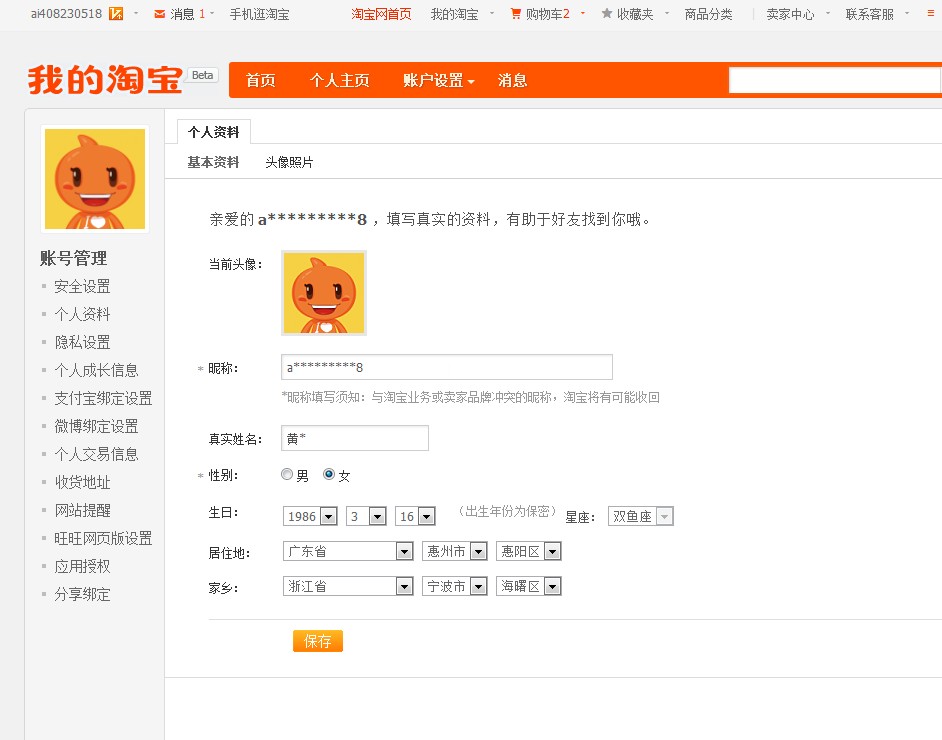Select the 女 radio button
The height and width of the screenshot is (740, 942).
click(329, 475)
